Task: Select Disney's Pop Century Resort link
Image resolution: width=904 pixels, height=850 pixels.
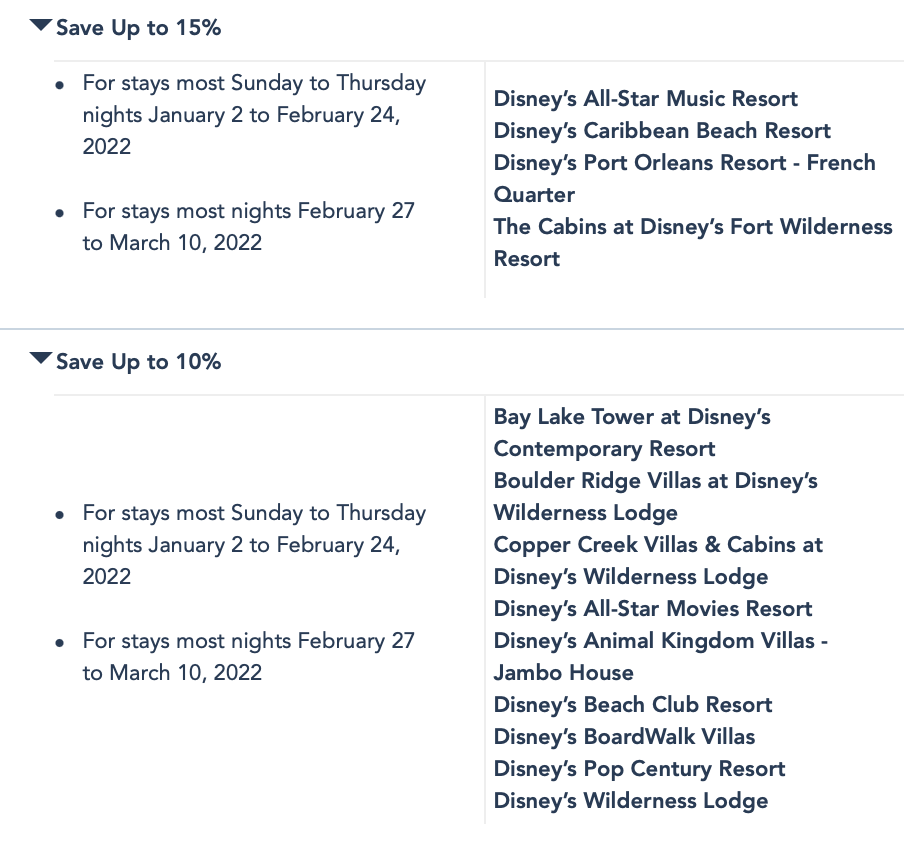Action: click(x=639, y=769)
